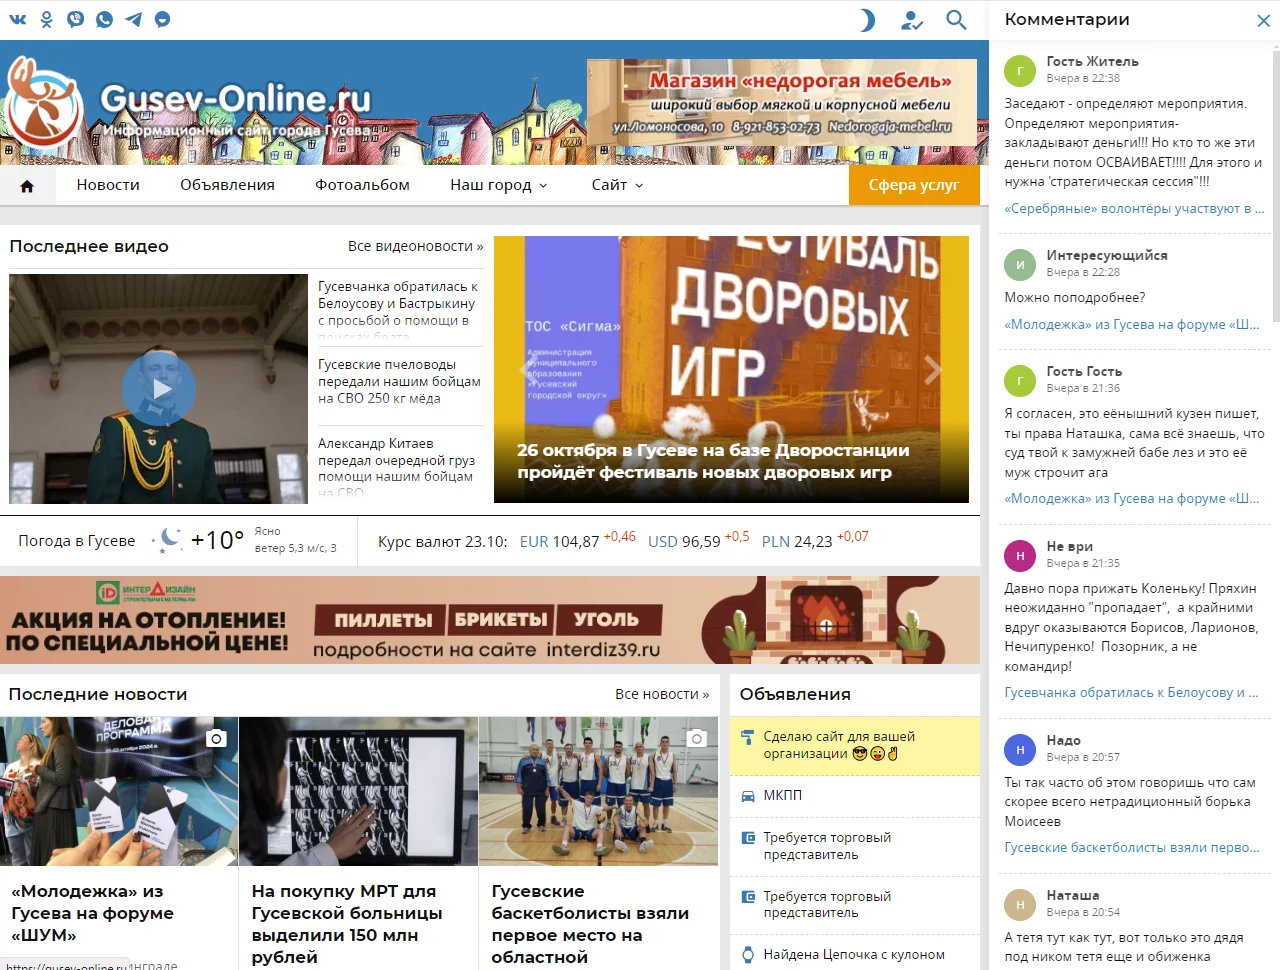
Task: Play the latest video
Action: point(158,388)
